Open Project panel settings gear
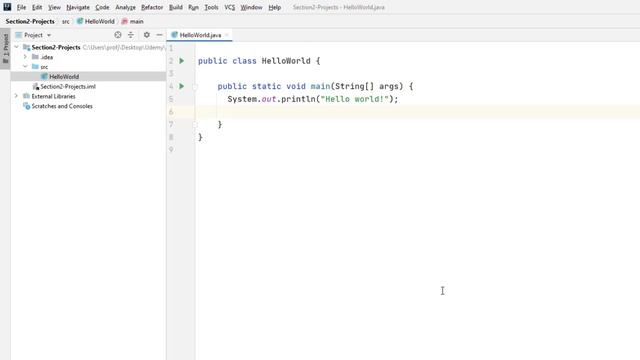This screenshot has height=360, width=640. (147, 35)
